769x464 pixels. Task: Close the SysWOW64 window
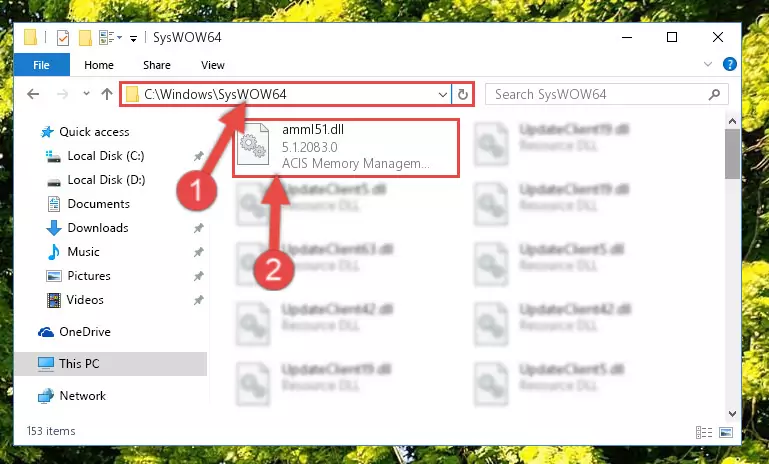tap(718, 37)
